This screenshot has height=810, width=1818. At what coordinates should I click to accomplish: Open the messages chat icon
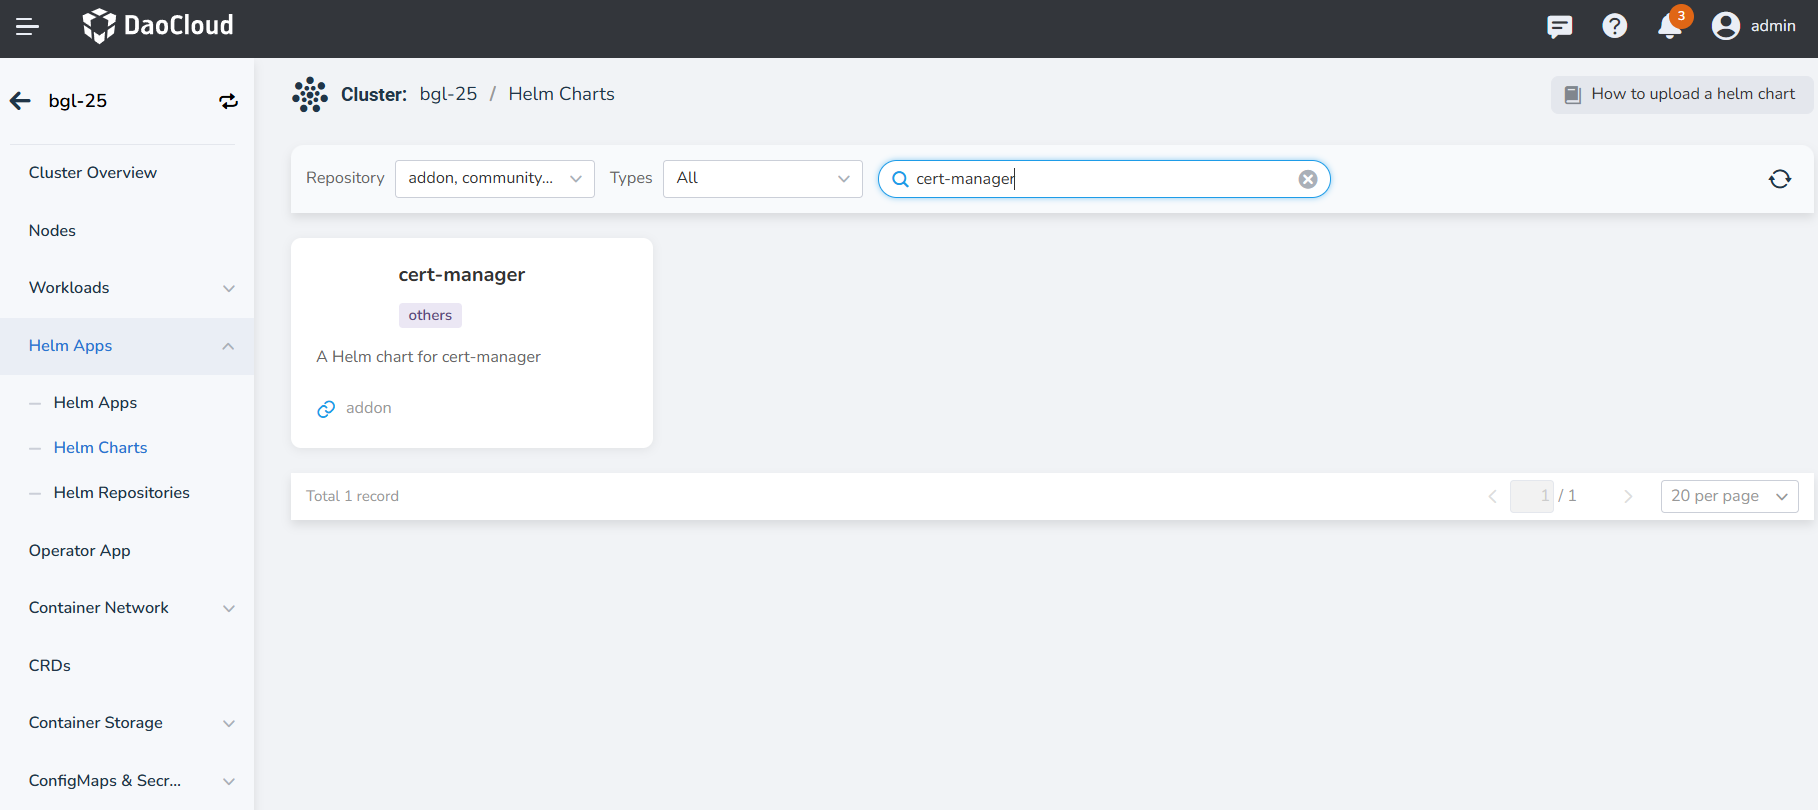pos(1559,27)
